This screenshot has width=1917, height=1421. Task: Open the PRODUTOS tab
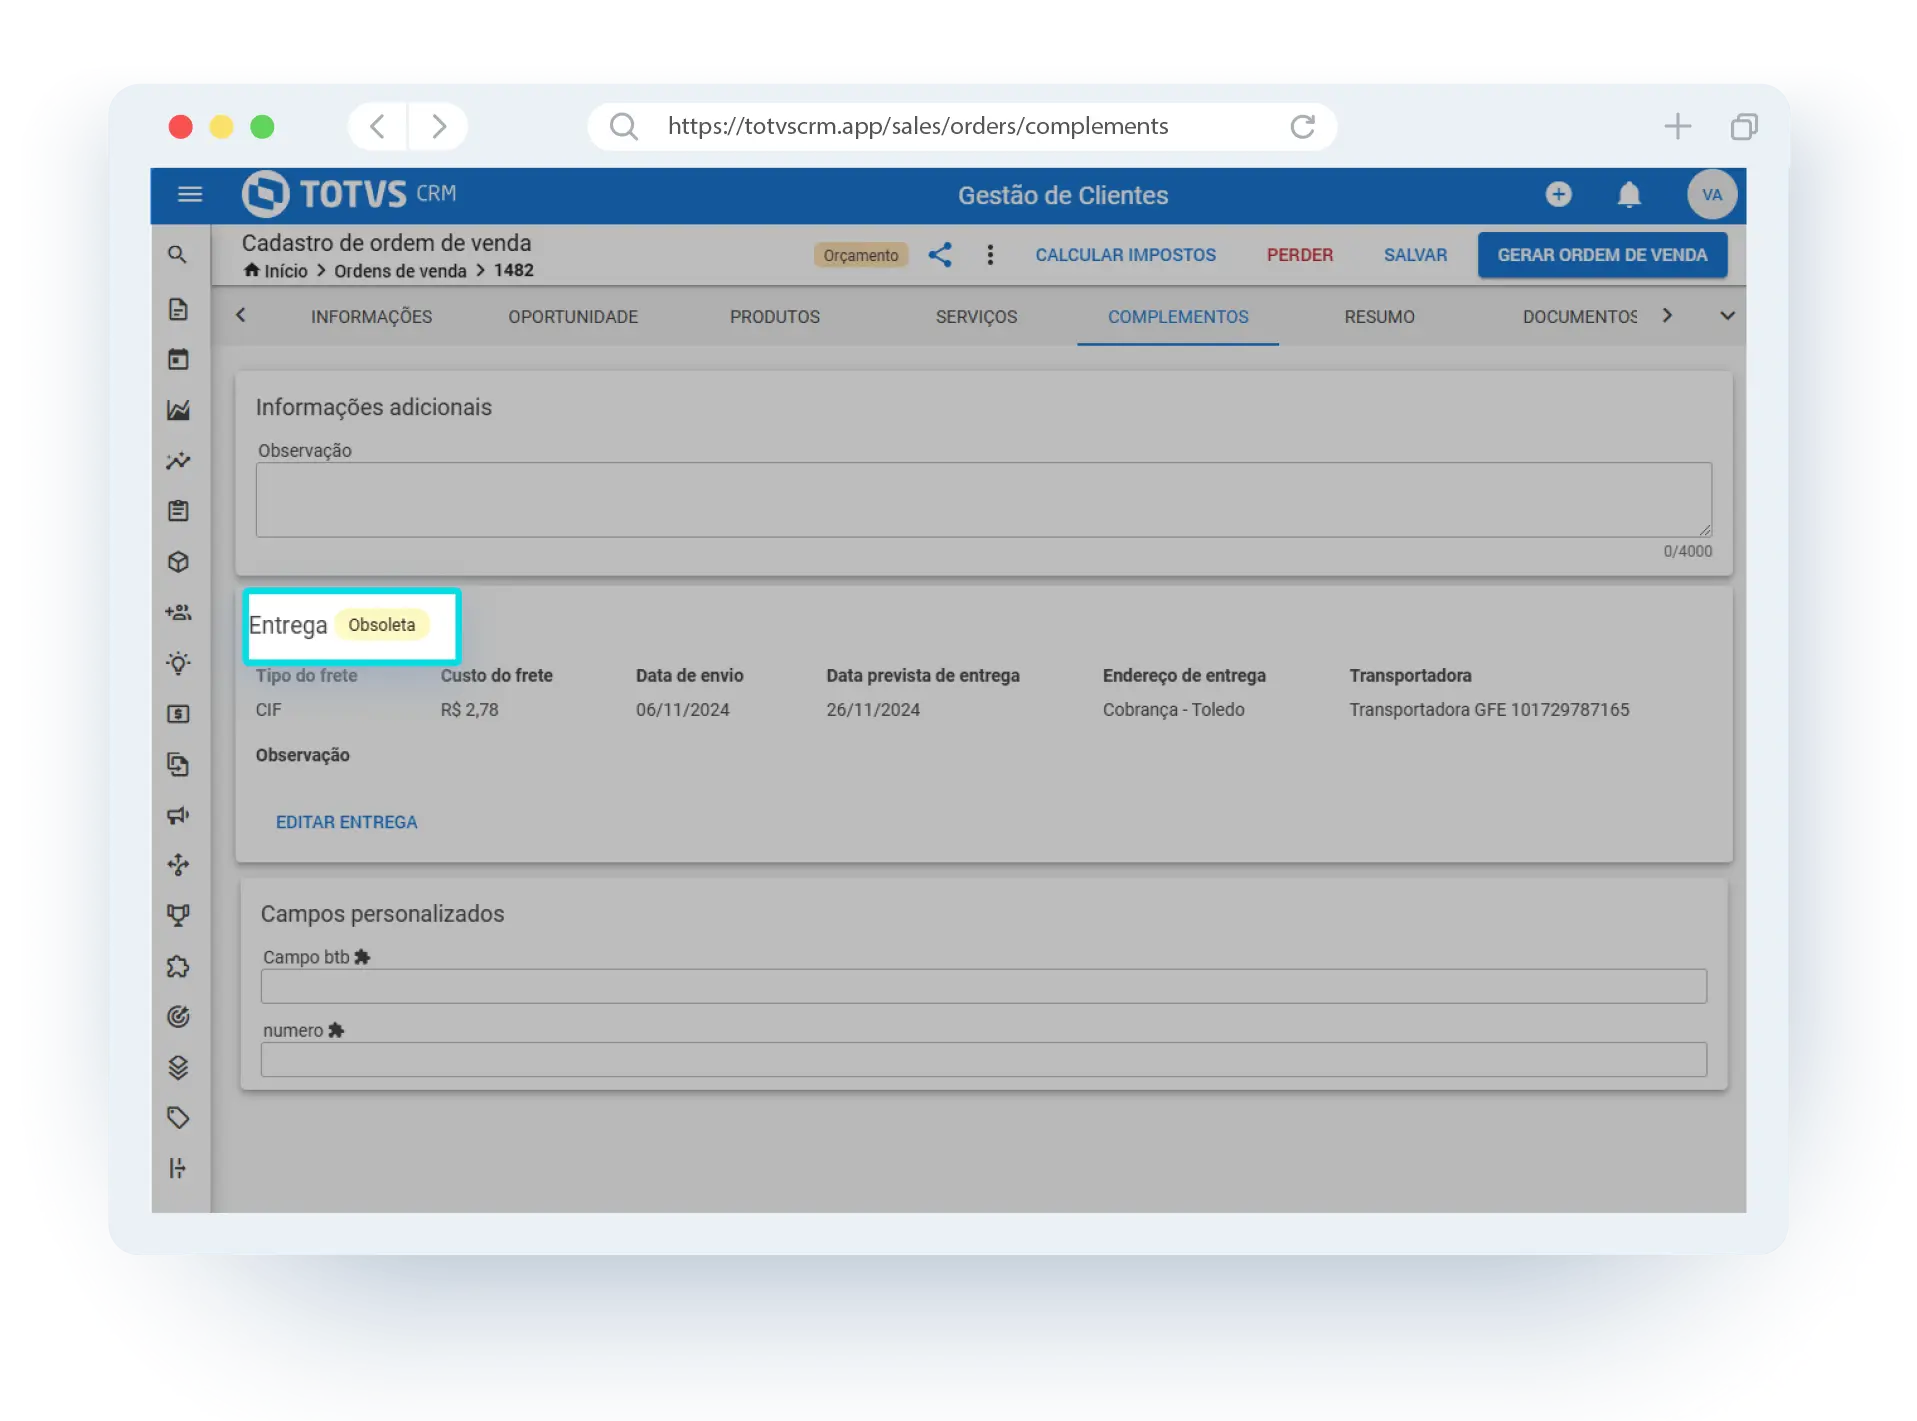pos(774,317)
